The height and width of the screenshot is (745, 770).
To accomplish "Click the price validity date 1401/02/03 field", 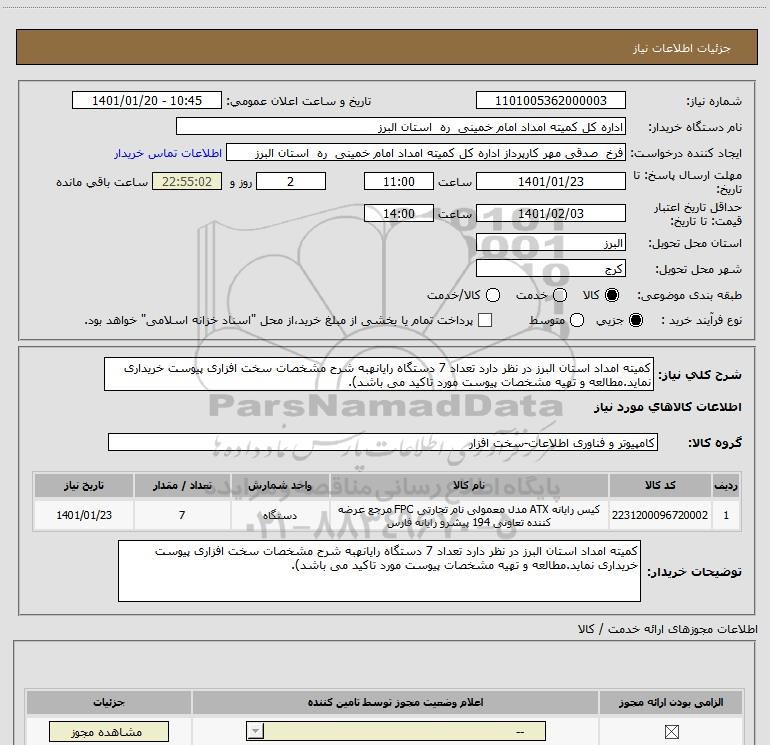I will click(550, 213).
